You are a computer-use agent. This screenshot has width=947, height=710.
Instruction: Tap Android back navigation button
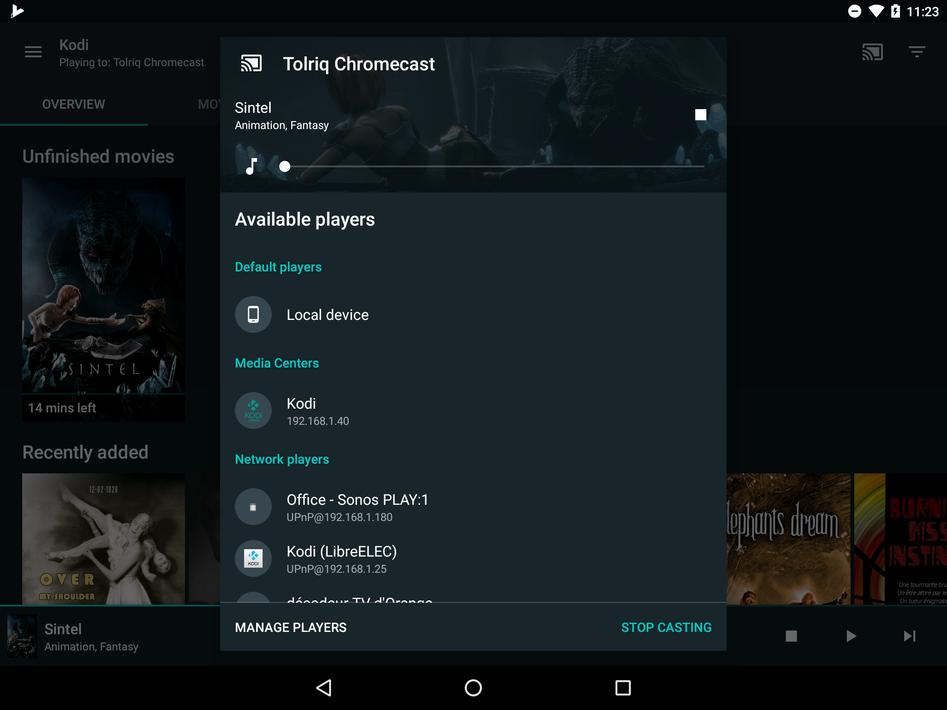(324, 688)
